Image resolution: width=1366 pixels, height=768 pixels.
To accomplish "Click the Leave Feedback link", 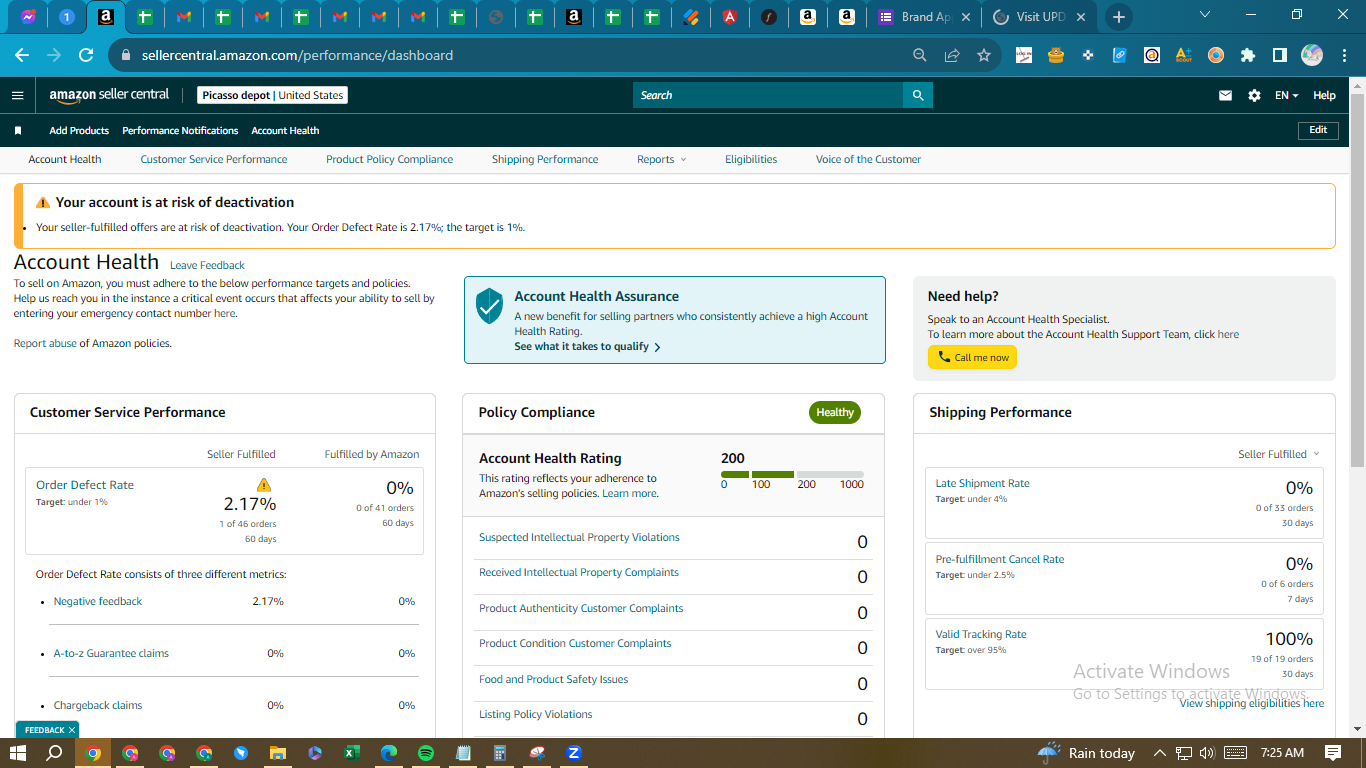I will pos(207,265).
